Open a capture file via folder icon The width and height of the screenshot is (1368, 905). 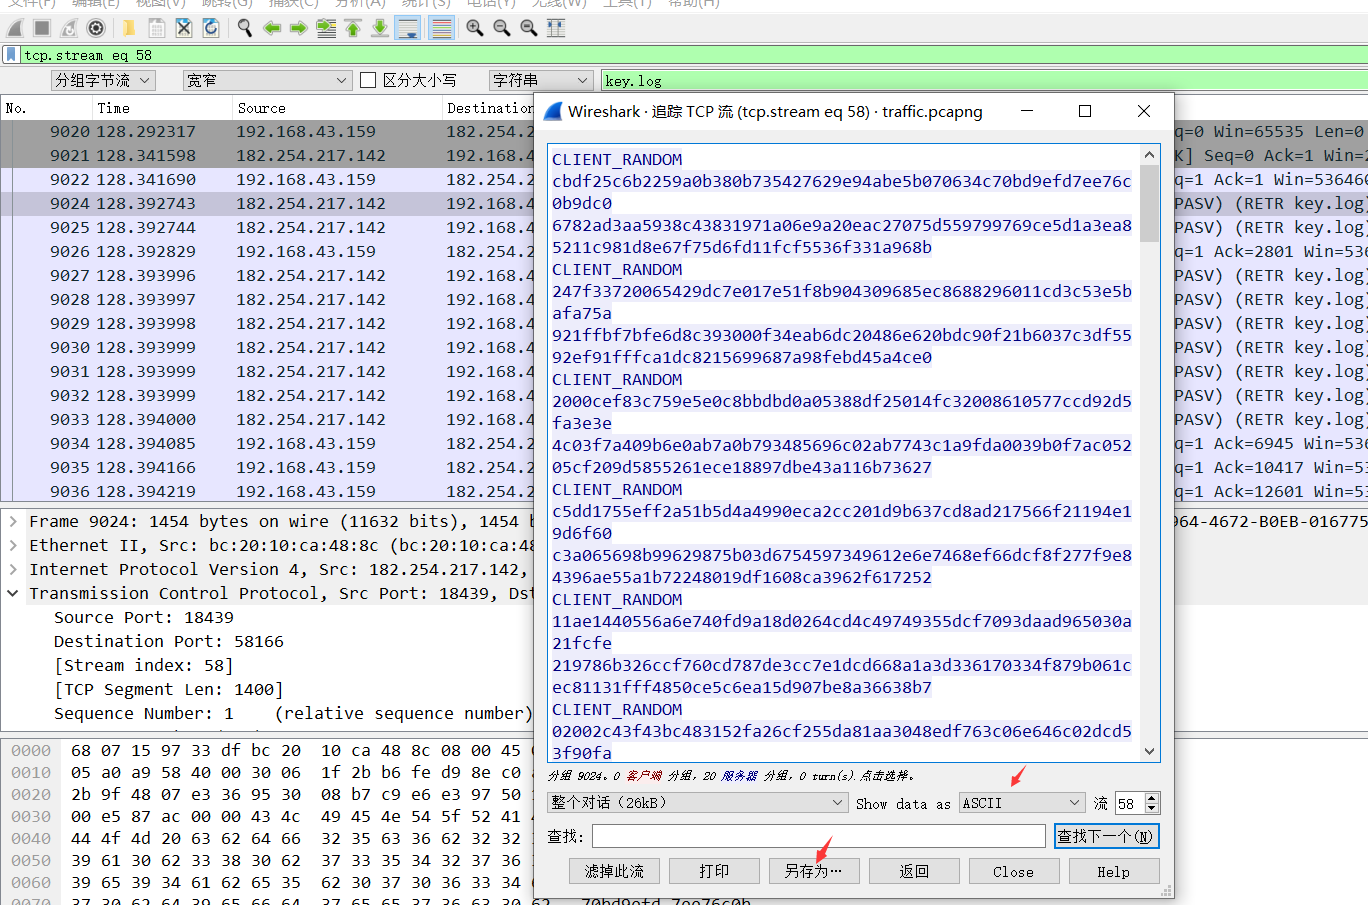[129, 28]
